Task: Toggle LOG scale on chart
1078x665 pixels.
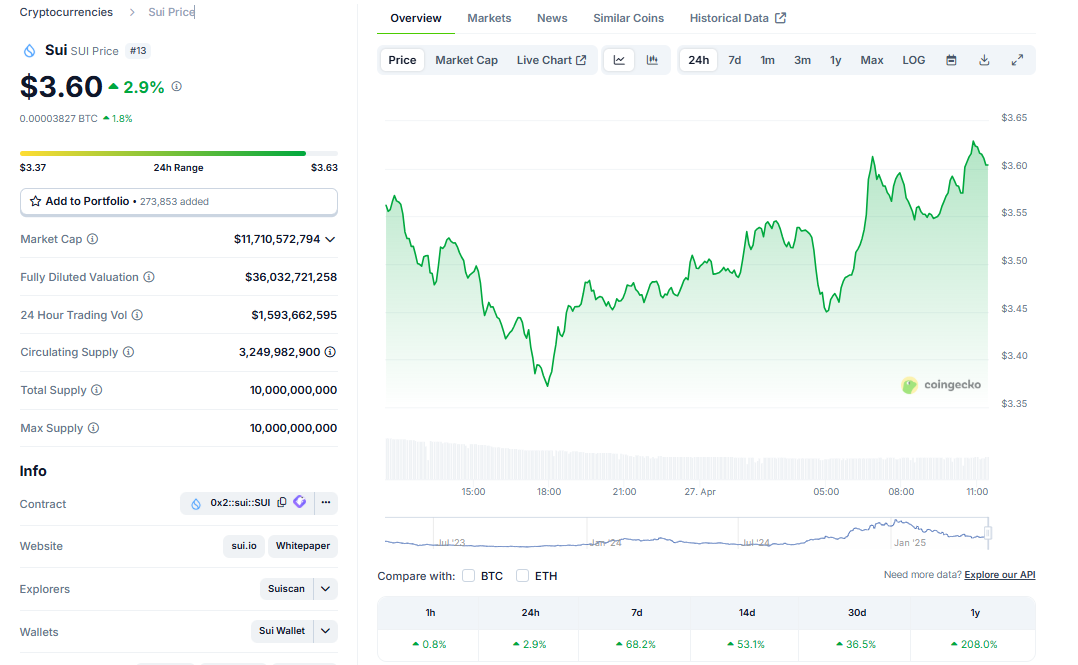Action: click(x=914, y=61)
